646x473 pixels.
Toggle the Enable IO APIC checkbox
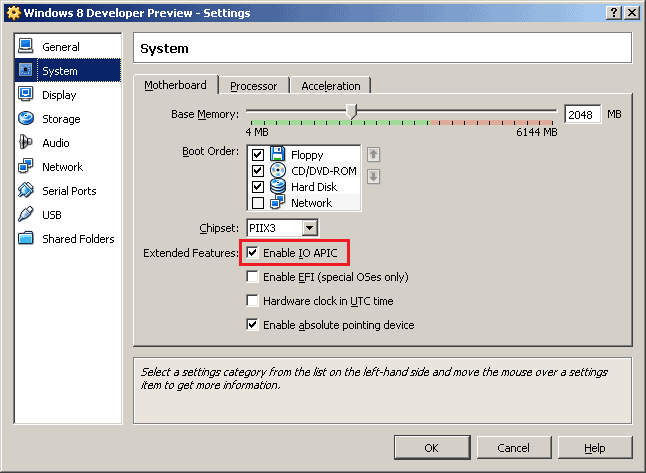pyautogui.click(x=252, y=252)
